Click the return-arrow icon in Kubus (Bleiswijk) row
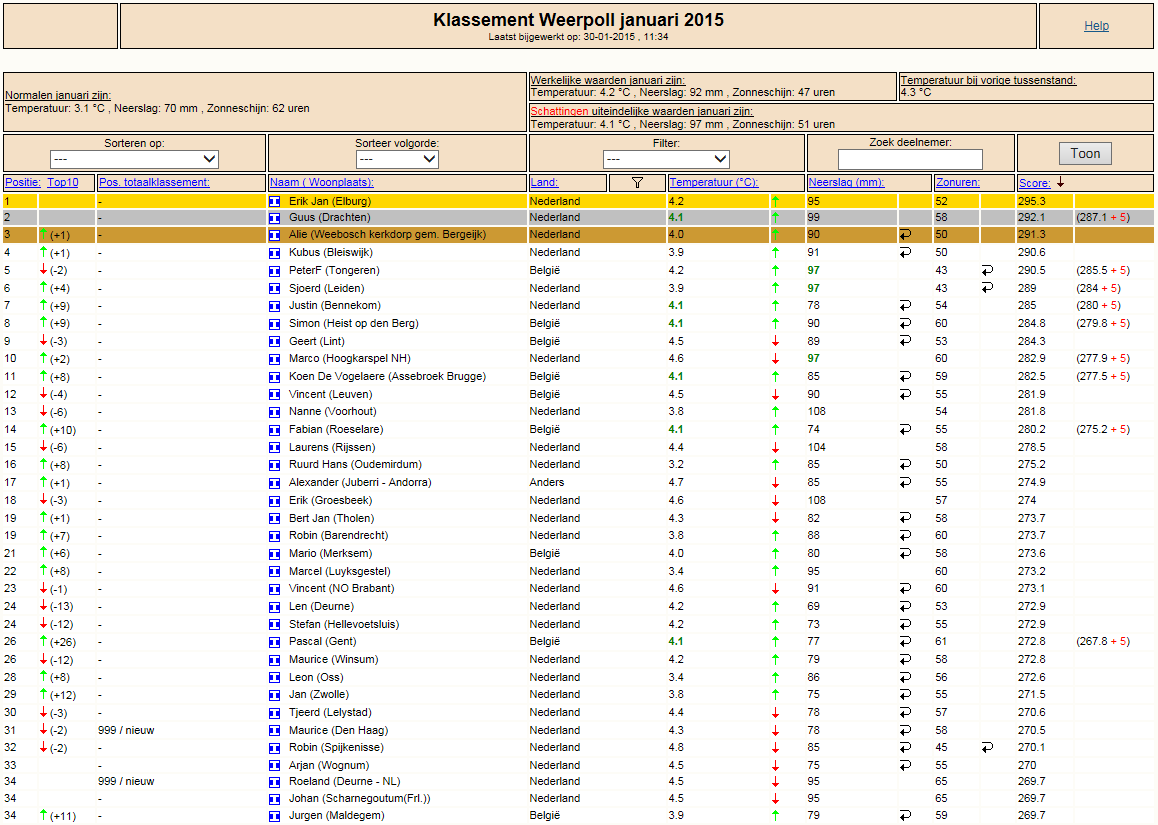 click(x=905, y=253)
